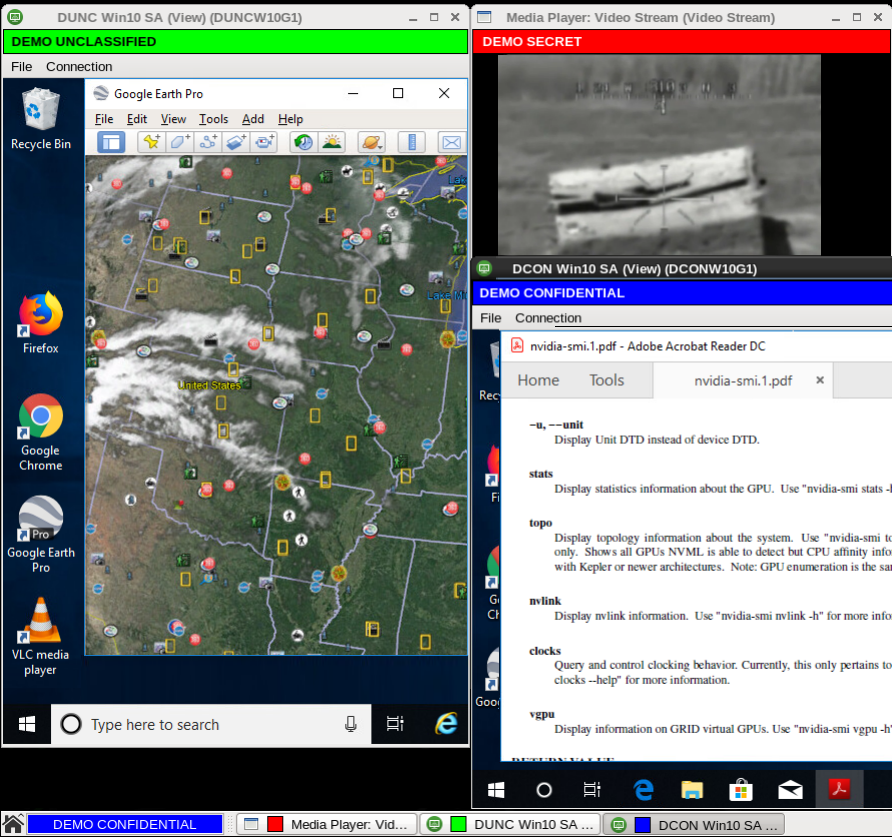Select the nvidia-smi.1.pdf document tab
Image resolution: width=892 pixels, height=837 pixels.
[743, 381]
